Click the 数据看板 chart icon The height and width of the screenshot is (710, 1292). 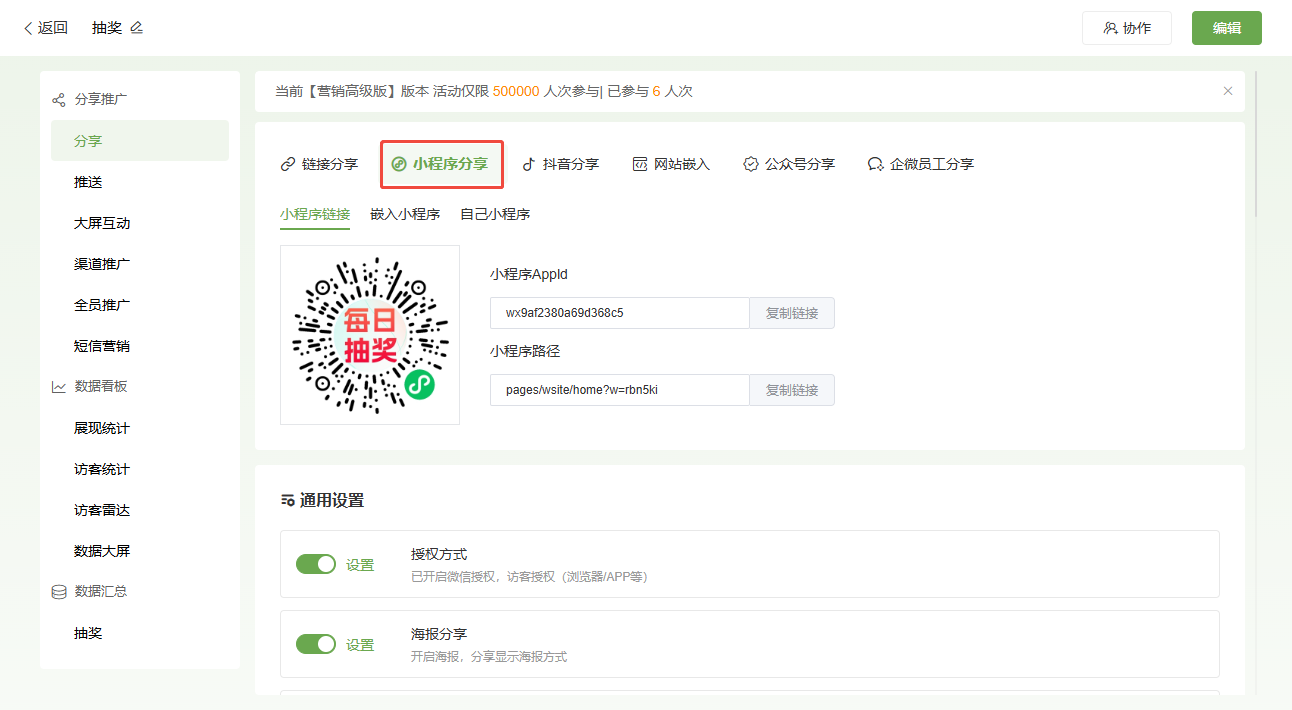(59, 386)
